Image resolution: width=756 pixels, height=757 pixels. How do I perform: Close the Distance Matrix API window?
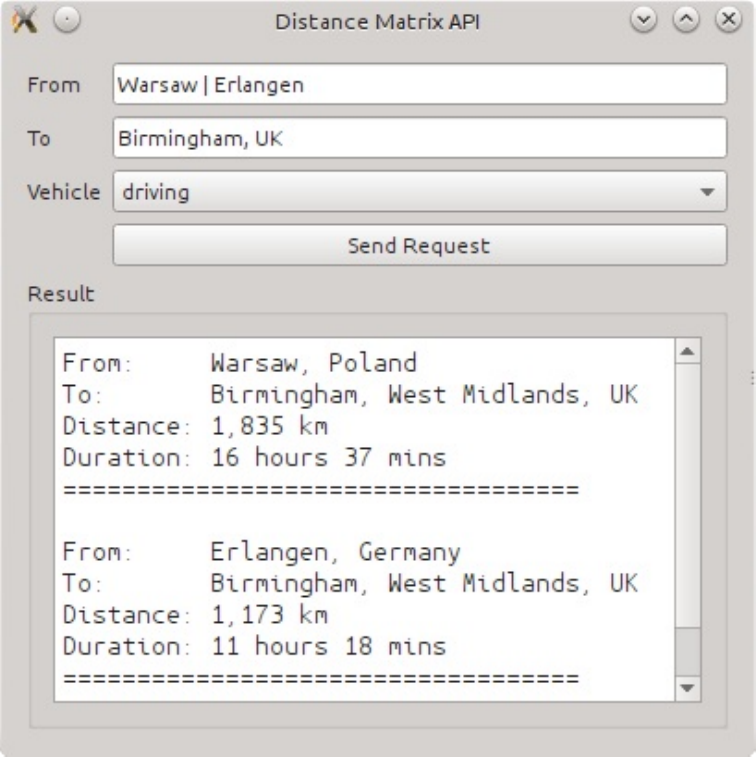728,20
